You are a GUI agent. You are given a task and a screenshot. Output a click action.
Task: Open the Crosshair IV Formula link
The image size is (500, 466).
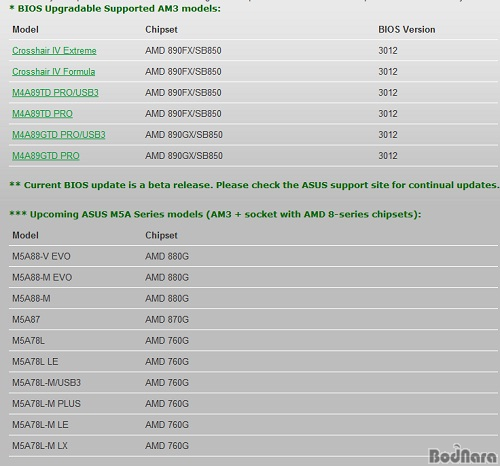tap(54, 72)
